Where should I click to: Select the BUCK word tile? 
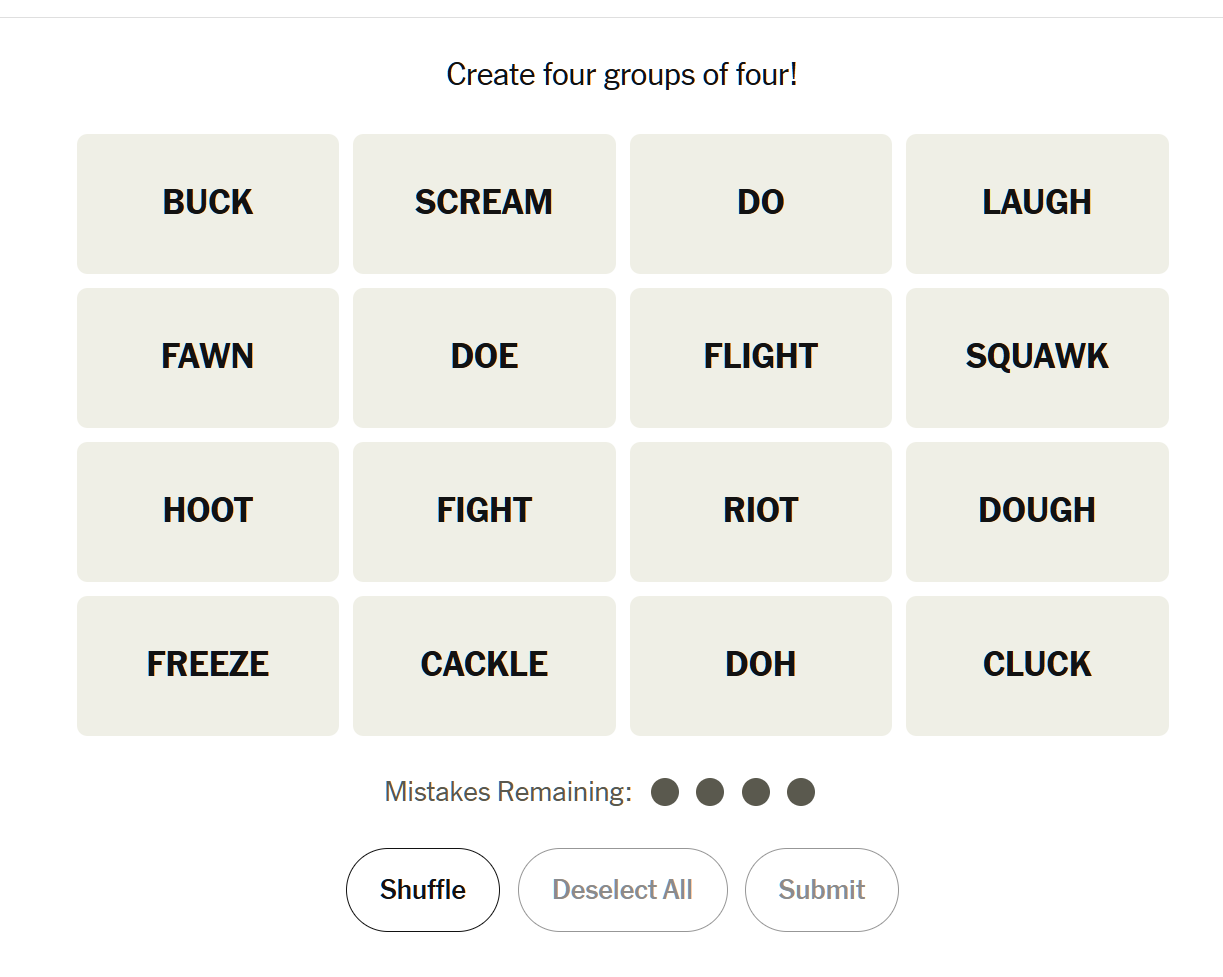click(208, 203)
